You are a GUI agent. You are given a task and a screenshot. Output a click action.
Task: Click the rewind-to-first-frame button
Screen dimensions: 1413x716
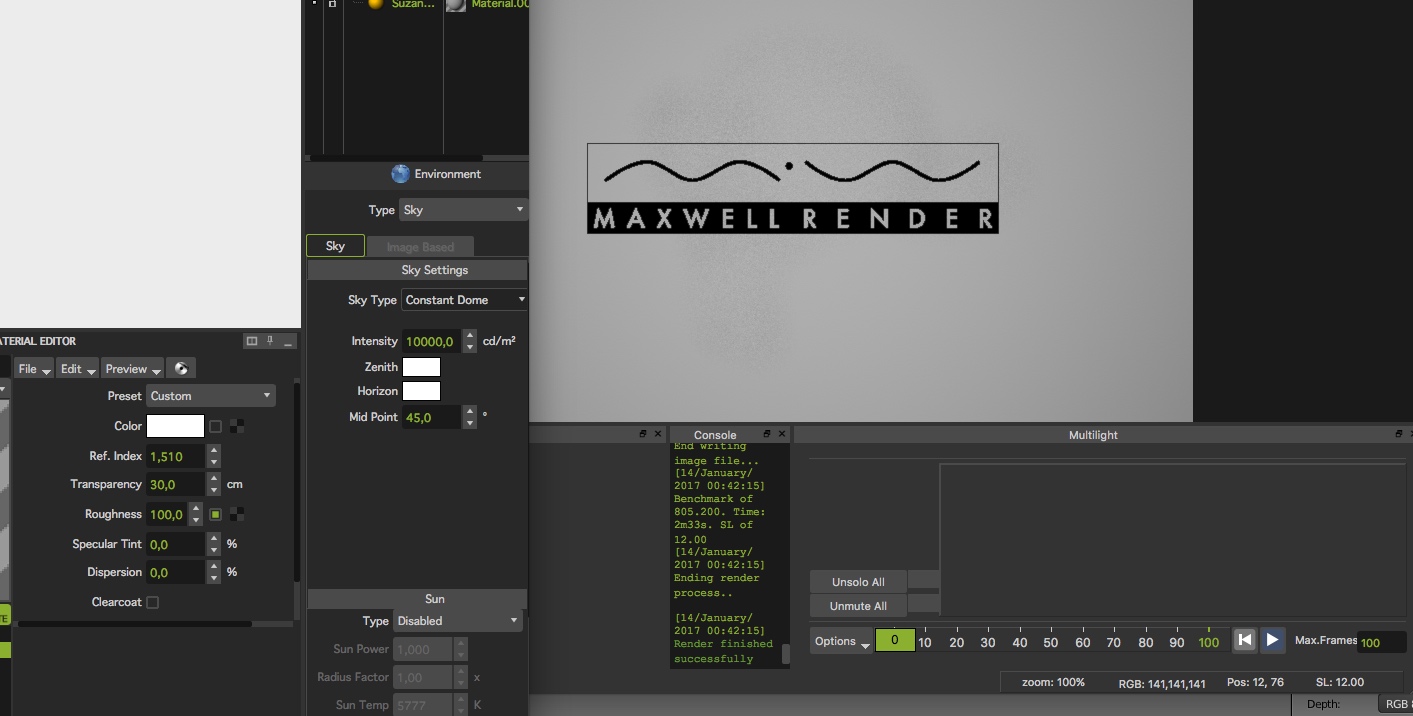point(1244,640)
